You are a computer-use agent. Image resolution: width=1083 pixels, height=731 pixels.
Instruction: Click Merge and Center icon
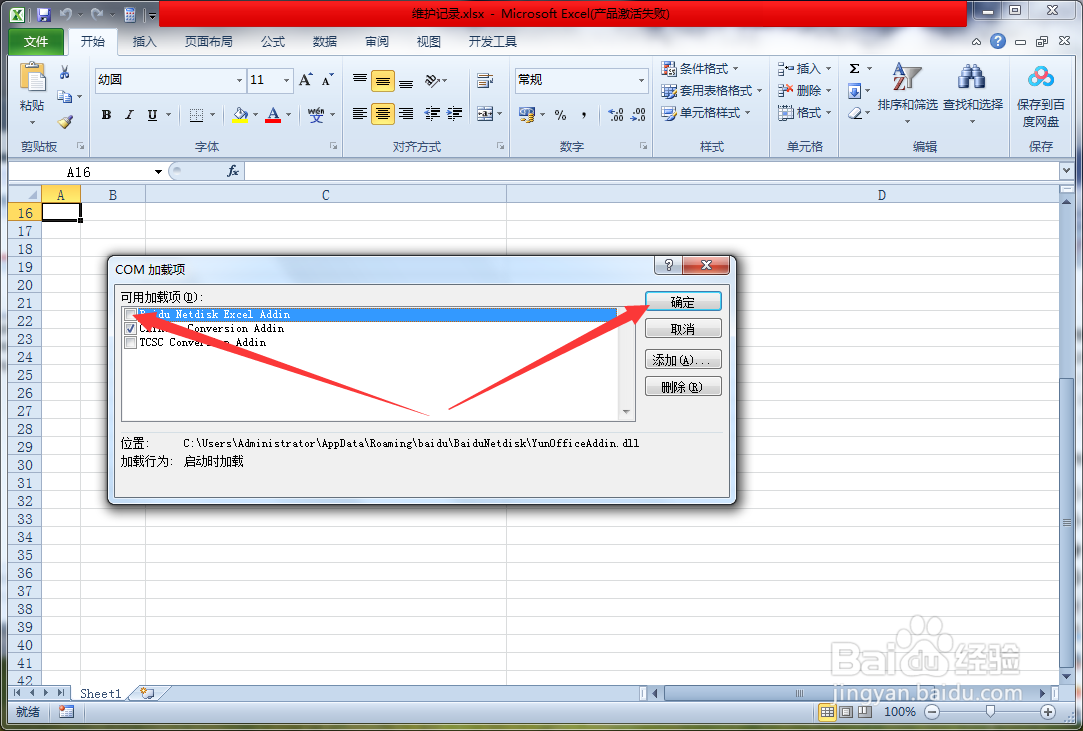pos(485,114)
